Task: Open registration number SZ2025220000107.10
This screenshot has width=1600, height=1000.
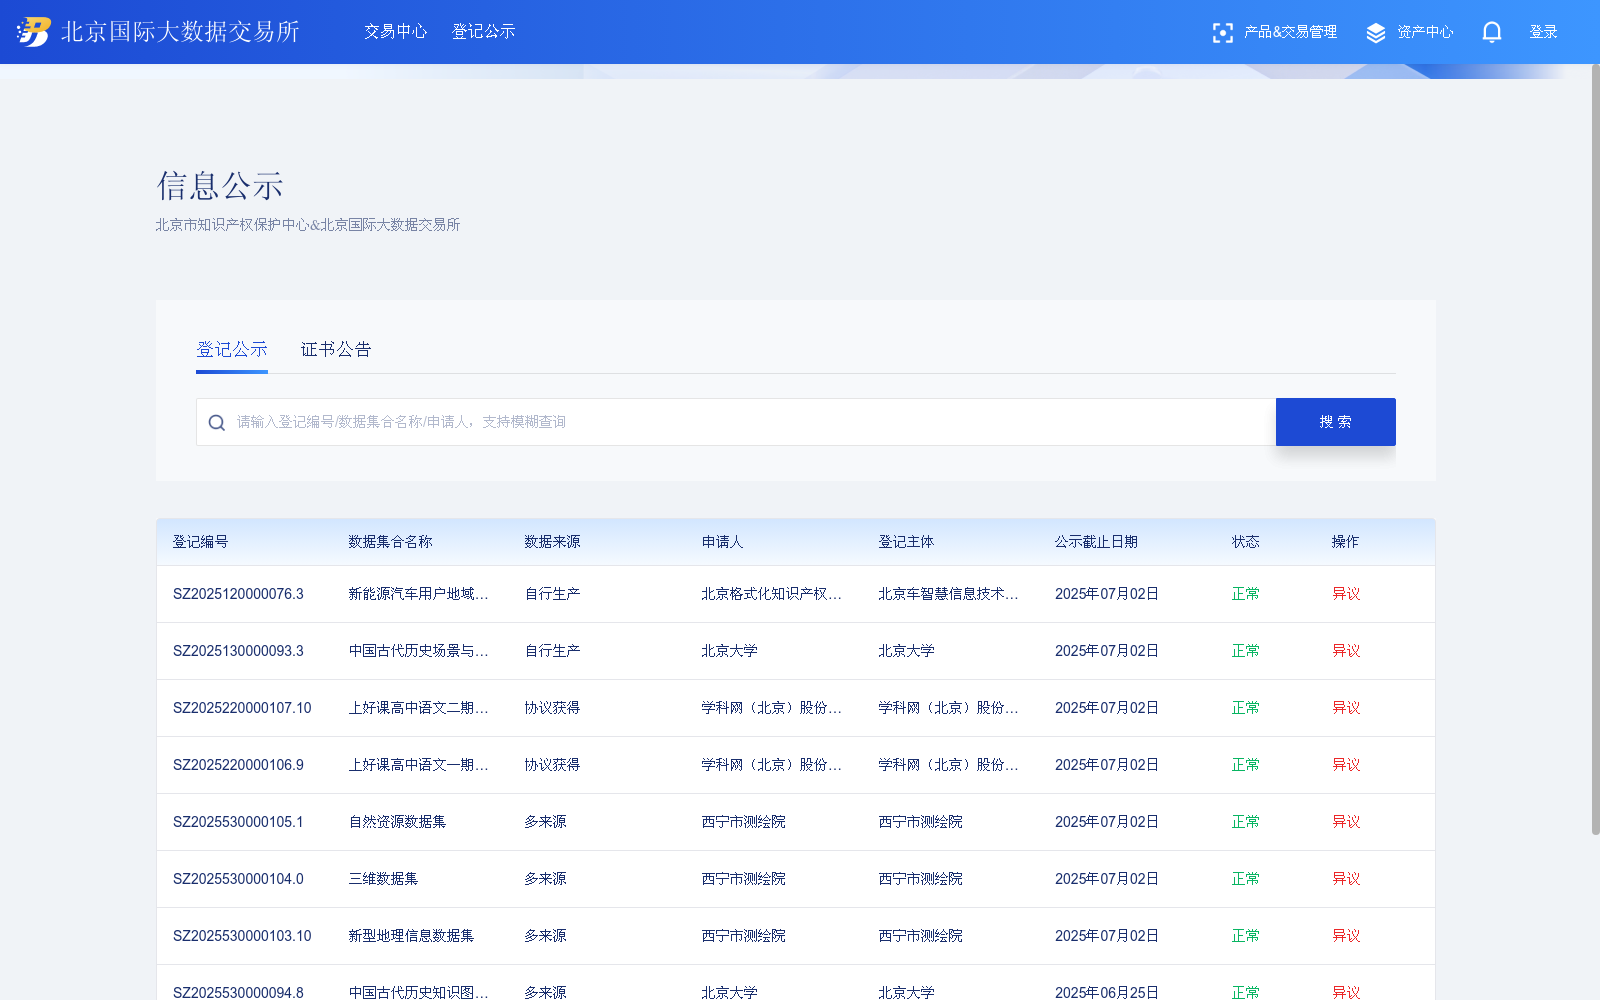Action: pyautogui.click(x=242, y=708)
